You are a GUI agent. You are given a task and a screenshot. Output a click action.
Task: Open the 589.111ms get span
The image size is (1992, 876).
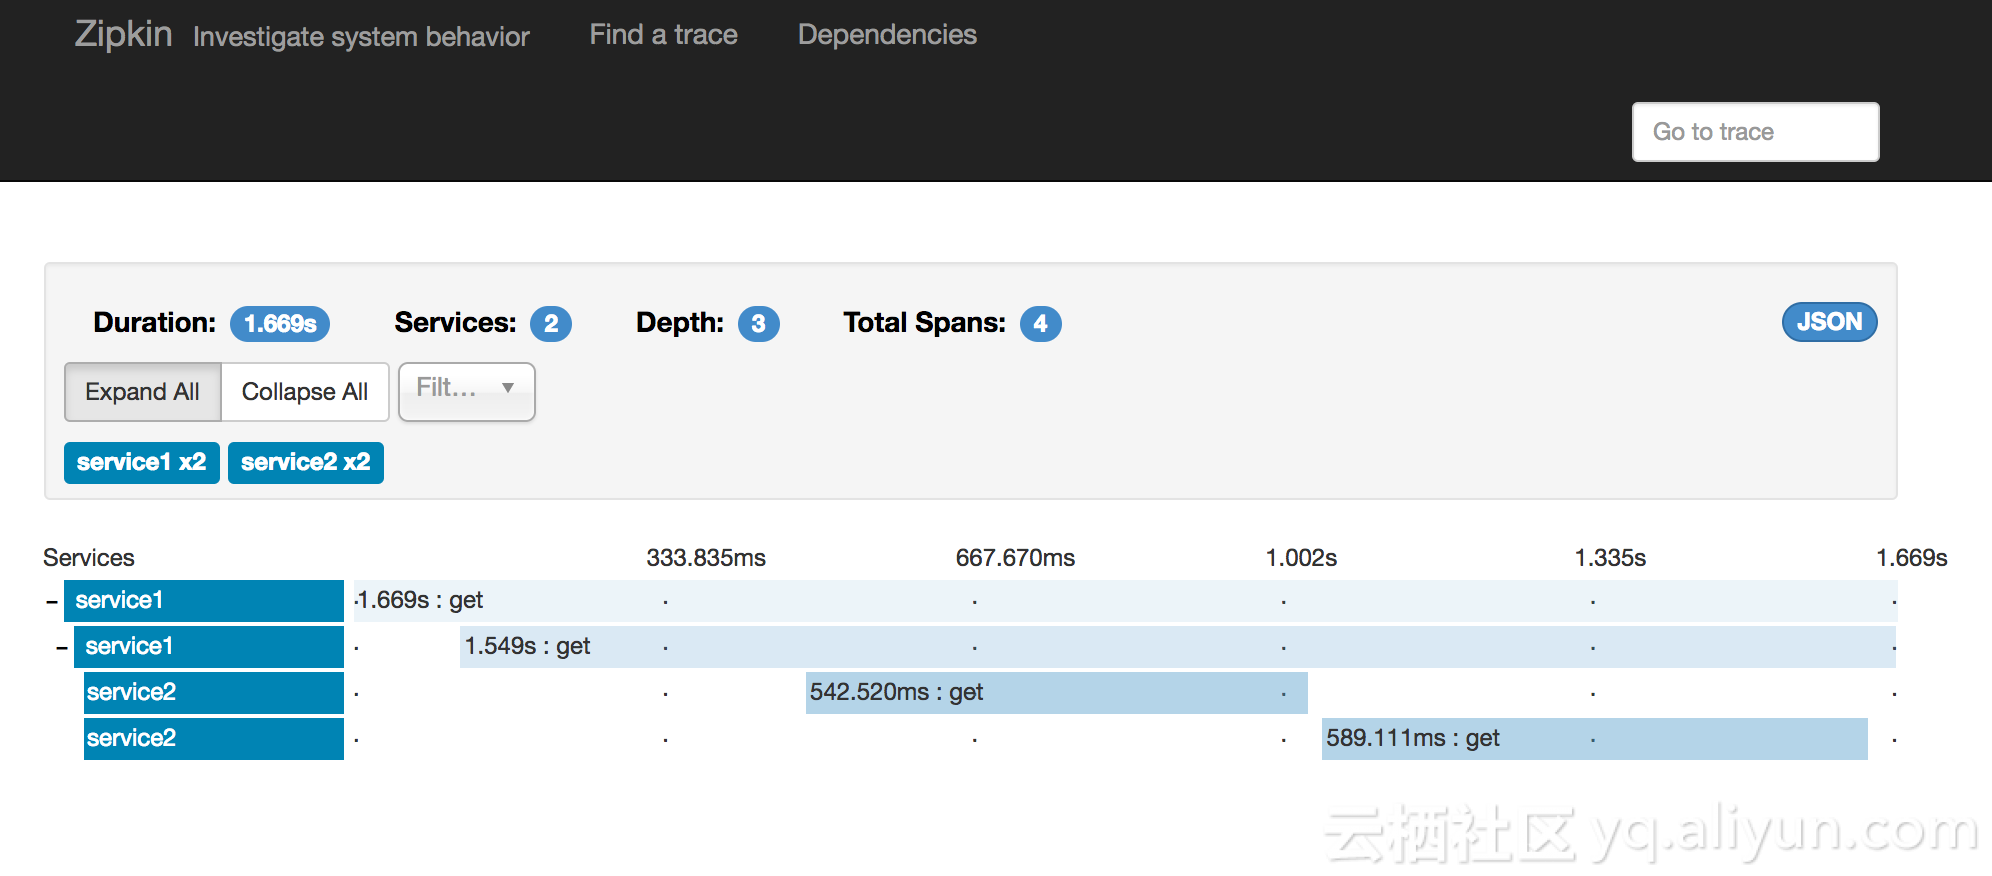pyautogui.click(x=1594, y=738)
